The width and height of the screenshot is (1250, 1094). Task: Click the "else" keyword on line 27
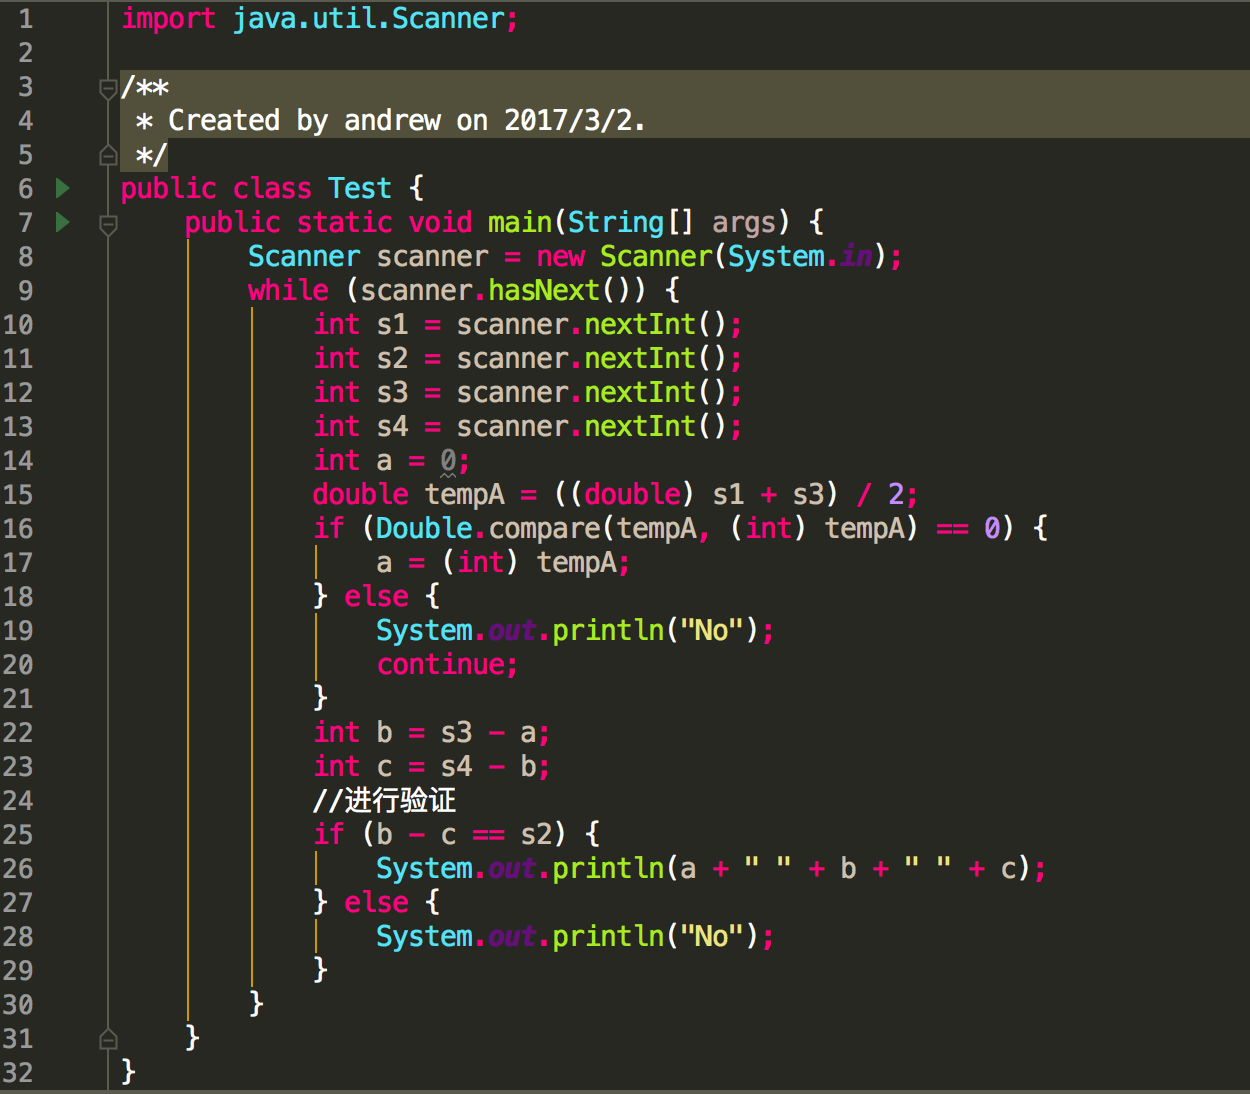pos(376,902)
